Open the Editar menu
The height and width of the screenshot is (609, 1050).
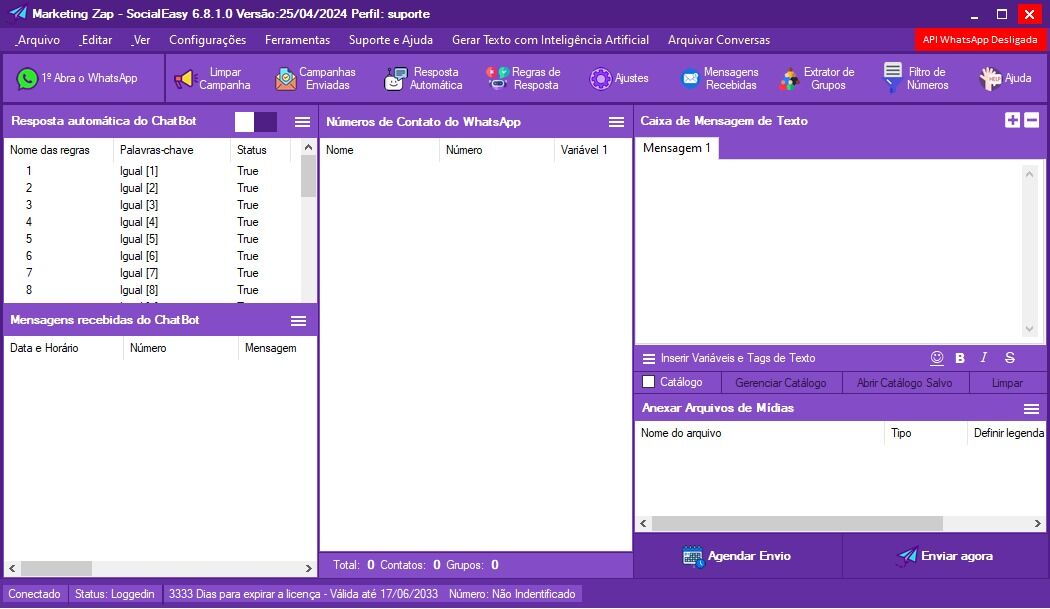click(96, 40)
